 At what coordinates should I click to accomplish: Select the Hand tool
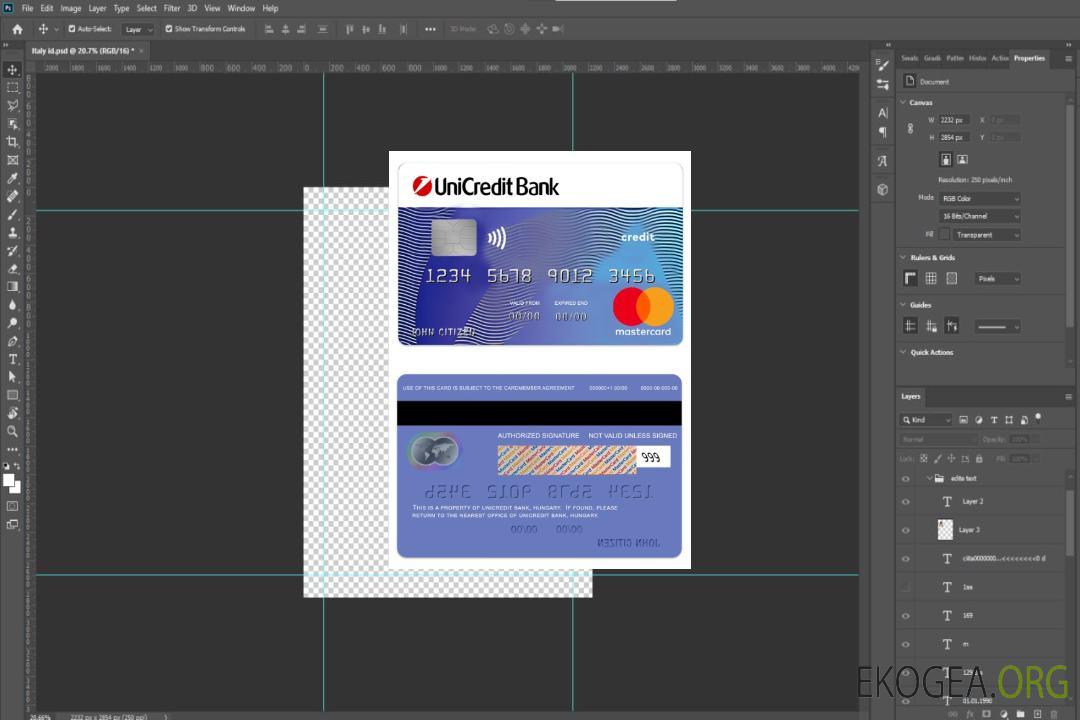[12, 413]
